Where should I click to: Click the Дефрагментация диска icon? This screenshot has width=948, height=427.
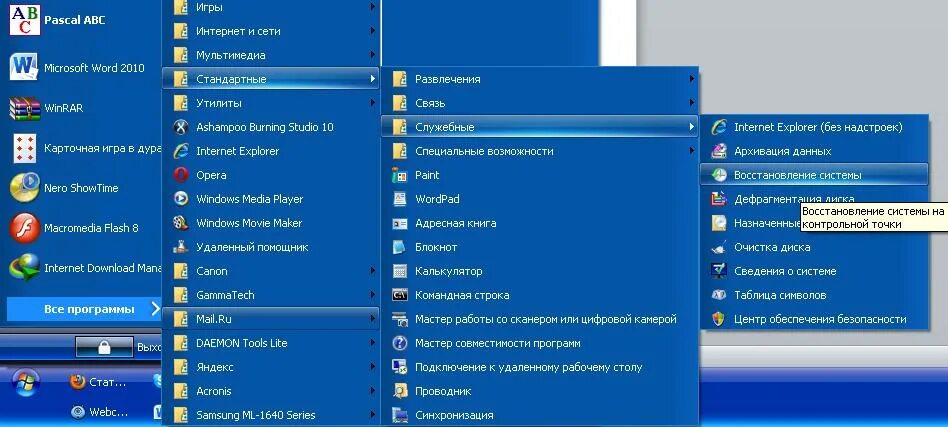pos(719,199)
